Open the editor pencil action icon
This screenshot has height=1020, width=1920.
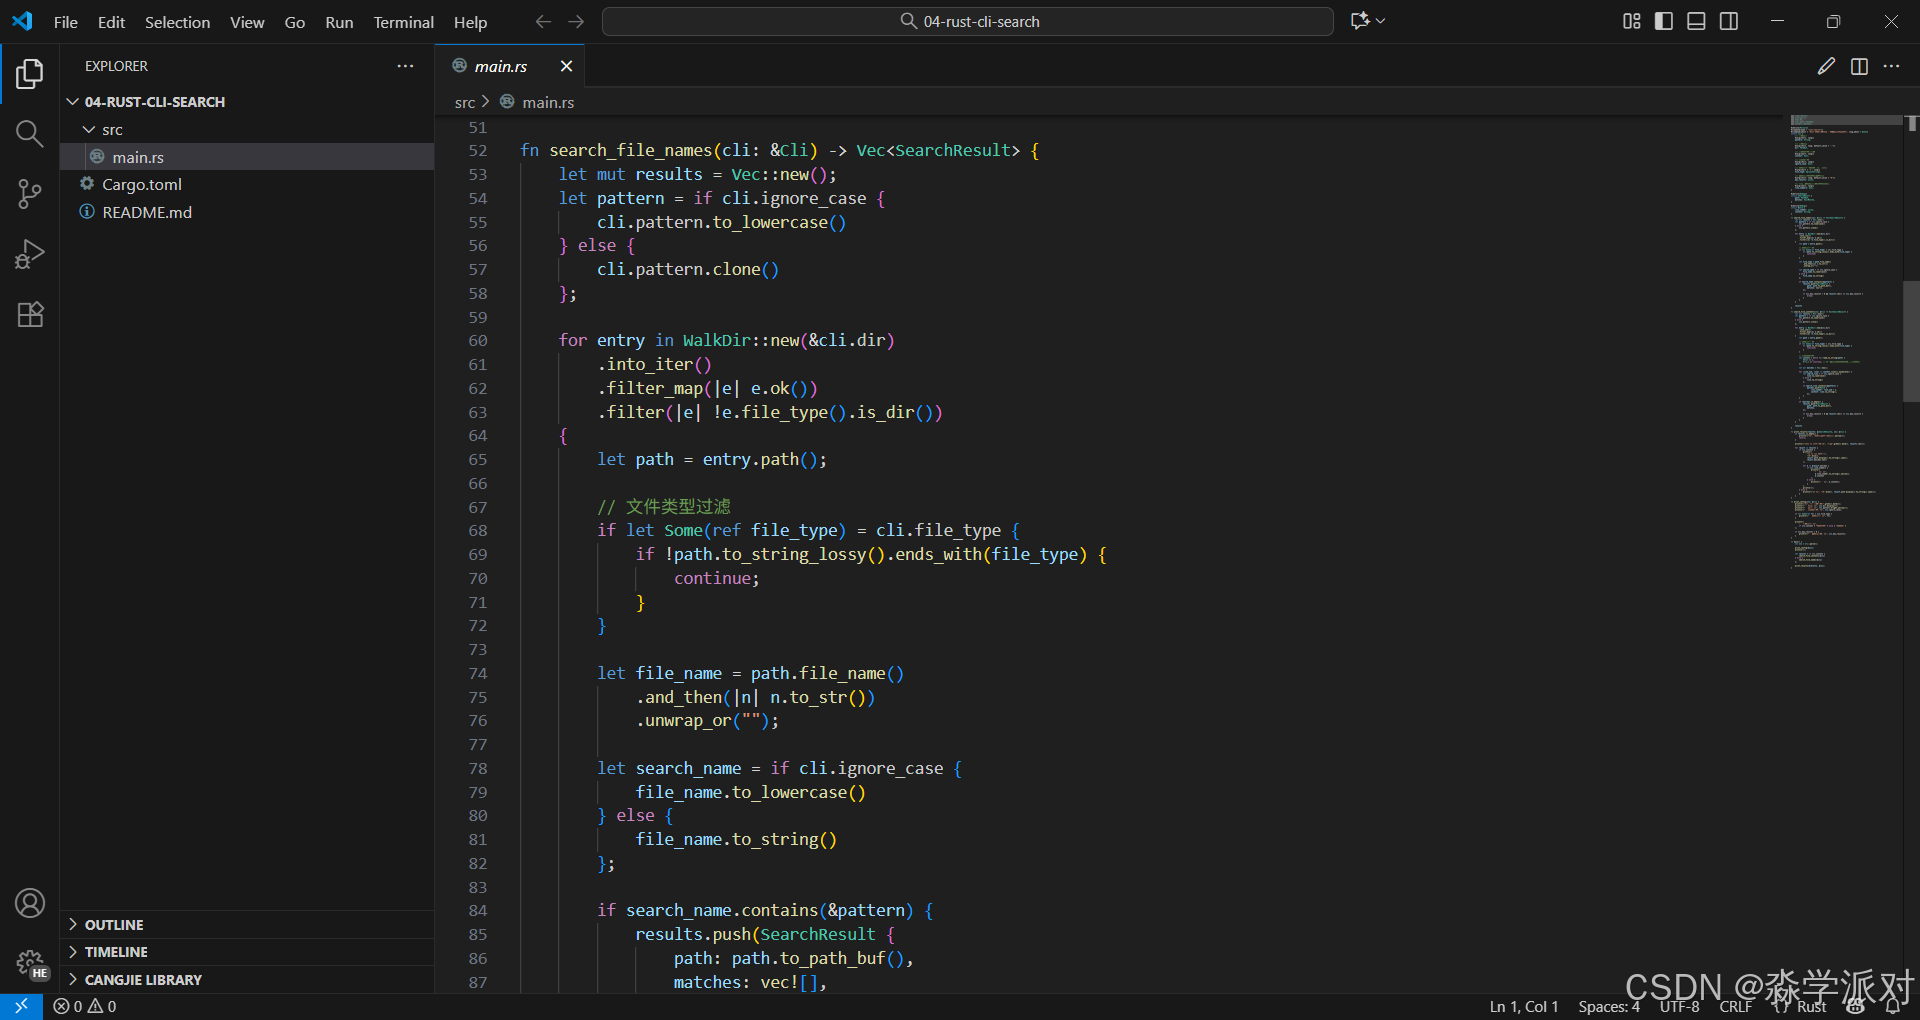pos(1826,66)
